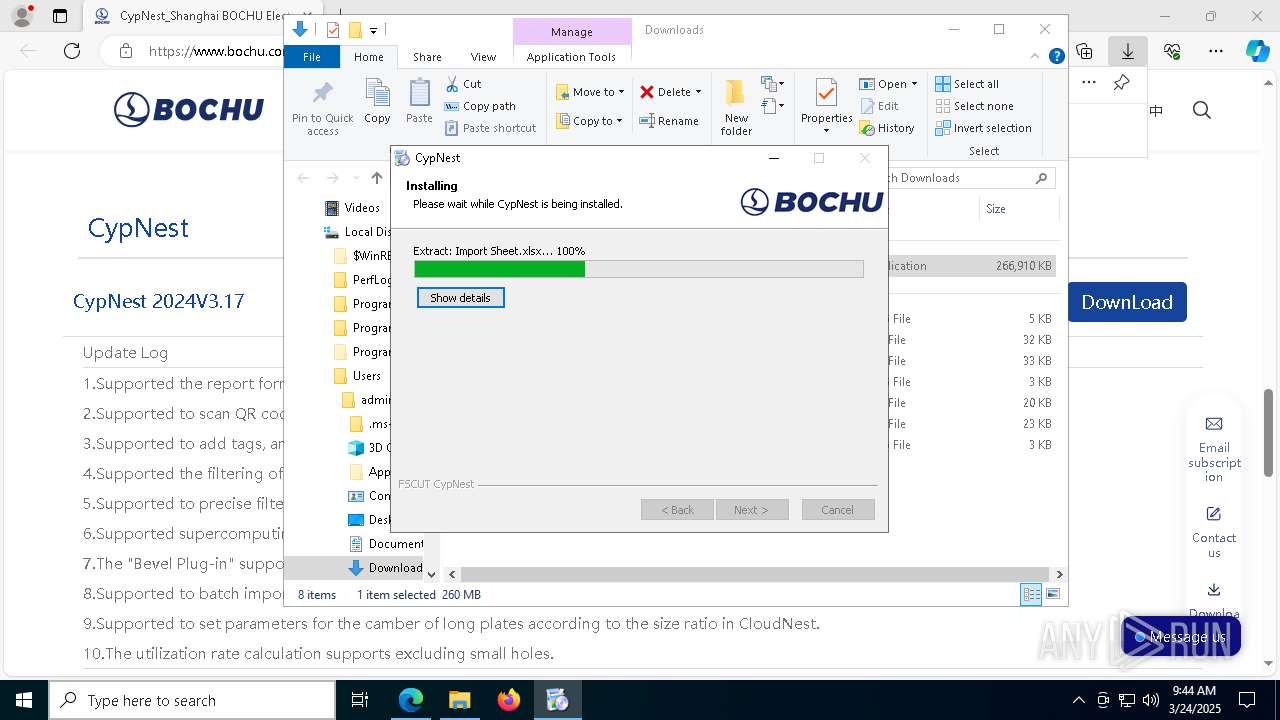Switch to the Share ribbon tab

pos(427,57)
